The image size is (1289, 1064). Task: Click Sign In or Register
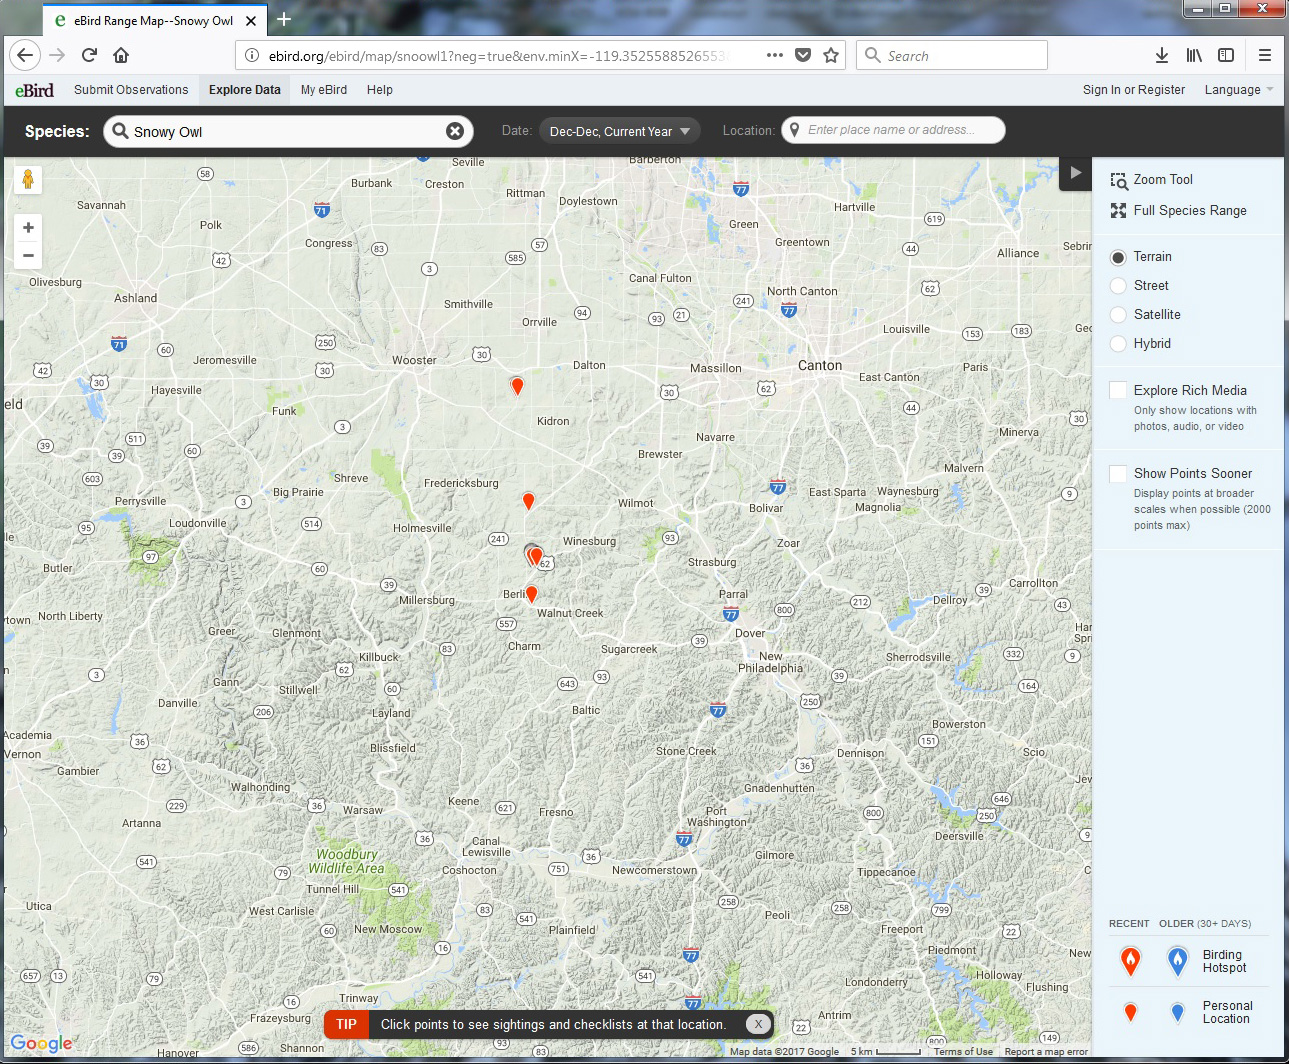pyautogui.click(x=1134, y=90)
